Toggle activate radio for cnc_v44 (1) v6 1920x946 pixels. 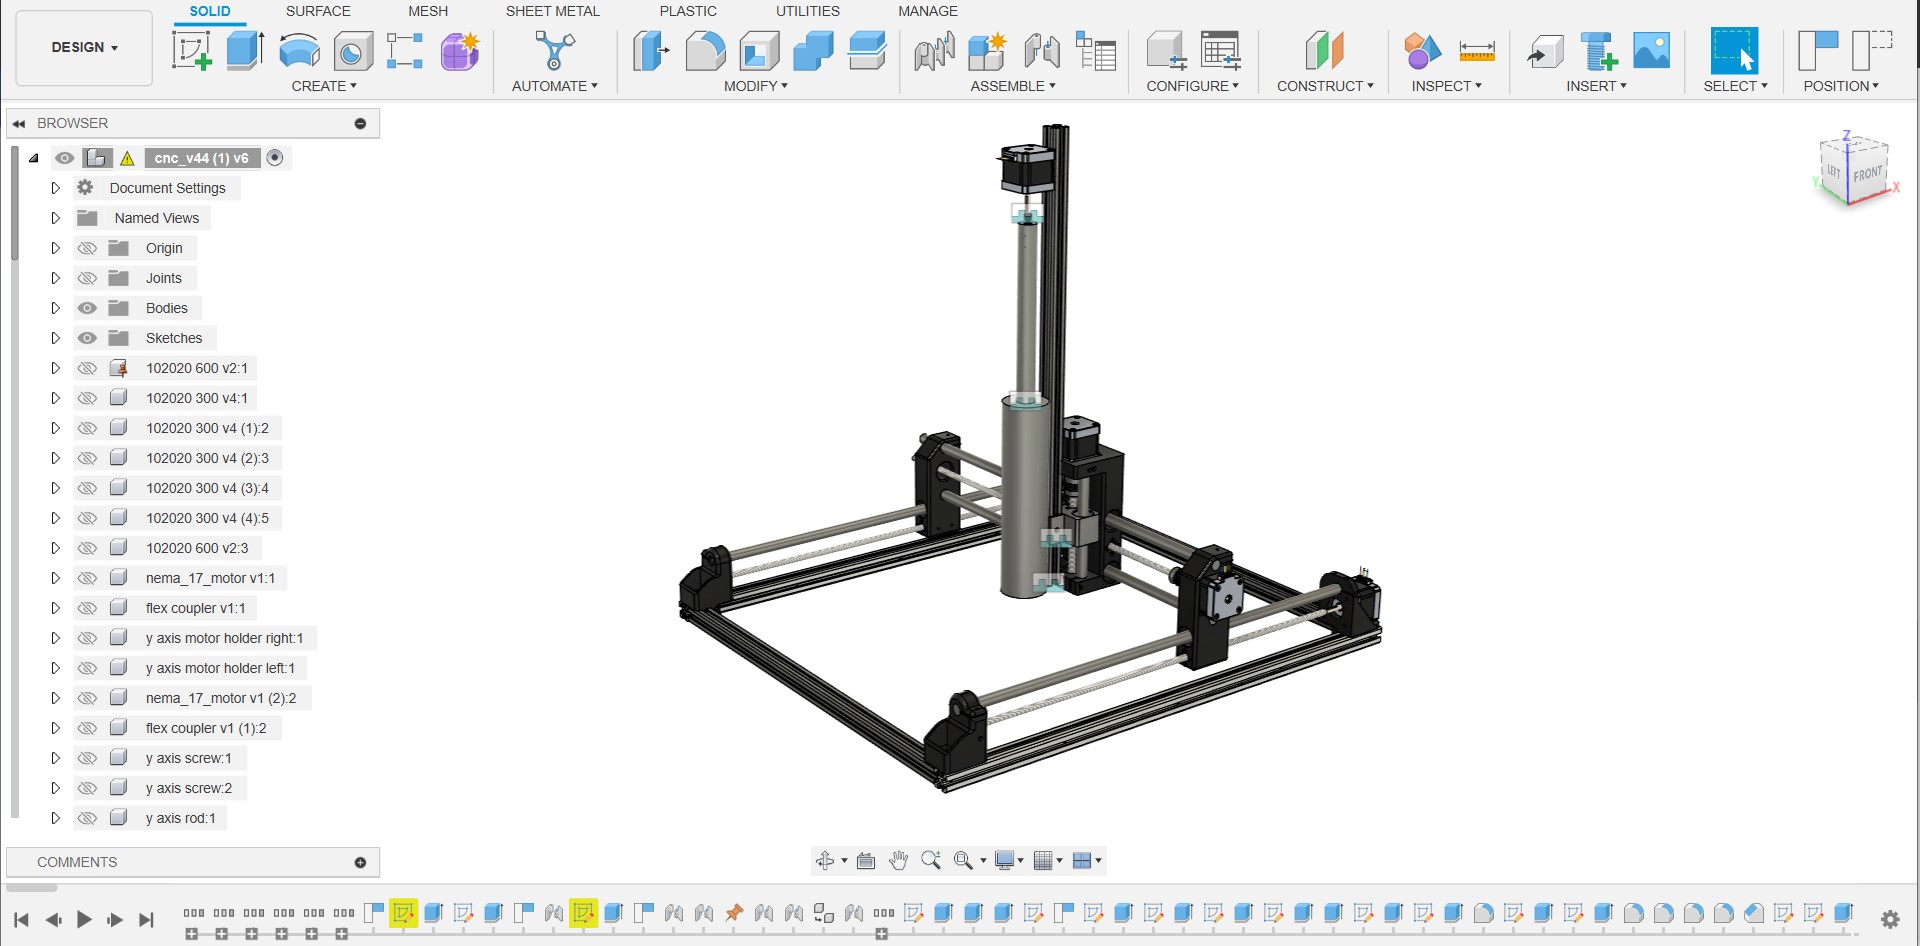[275, 157]
